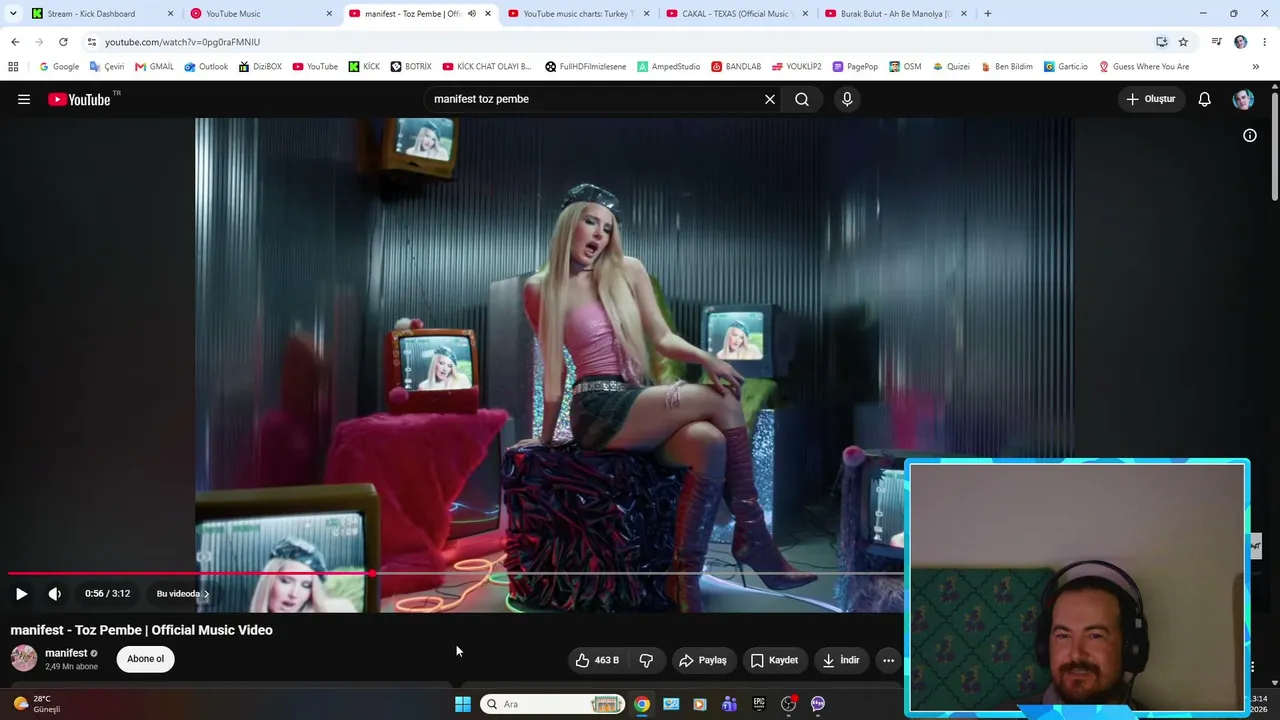Open Microsoft Teams from the taskbar
The height and width of the screenshot is (720, 1280).
tap(730, 704)
